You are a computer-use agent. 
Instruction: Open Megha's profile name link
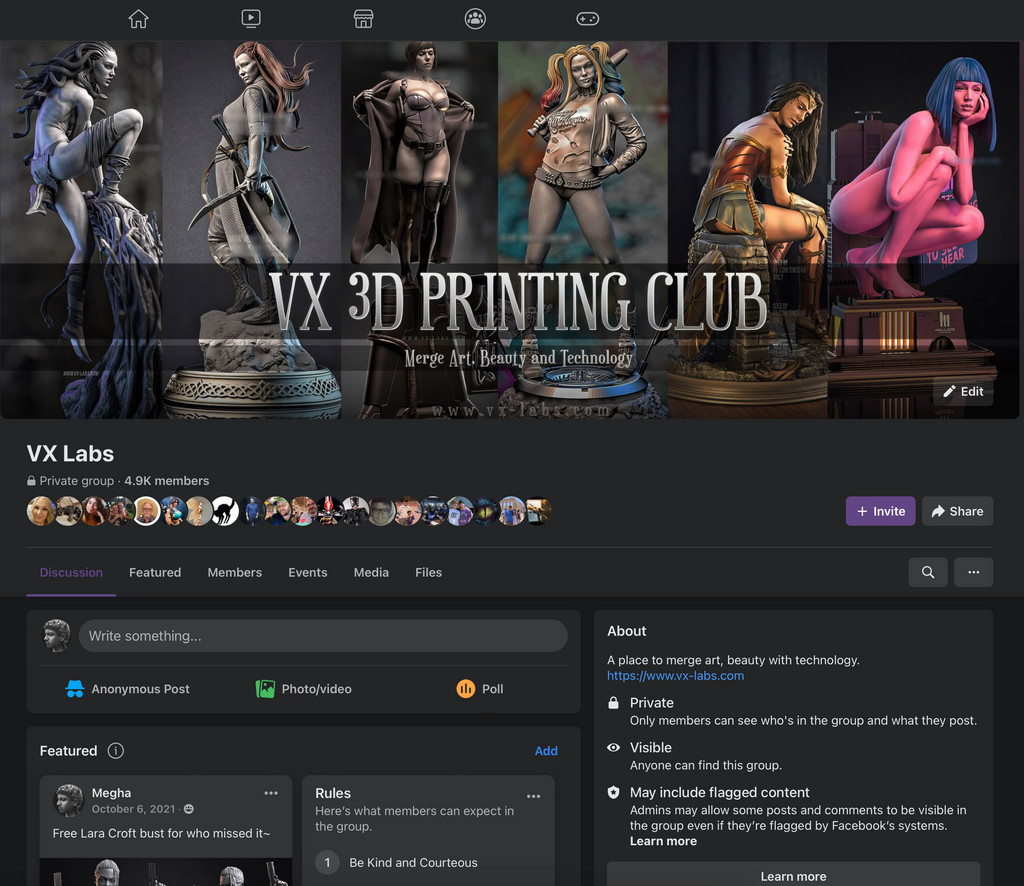pyautogui.click(x=111, y=793)
